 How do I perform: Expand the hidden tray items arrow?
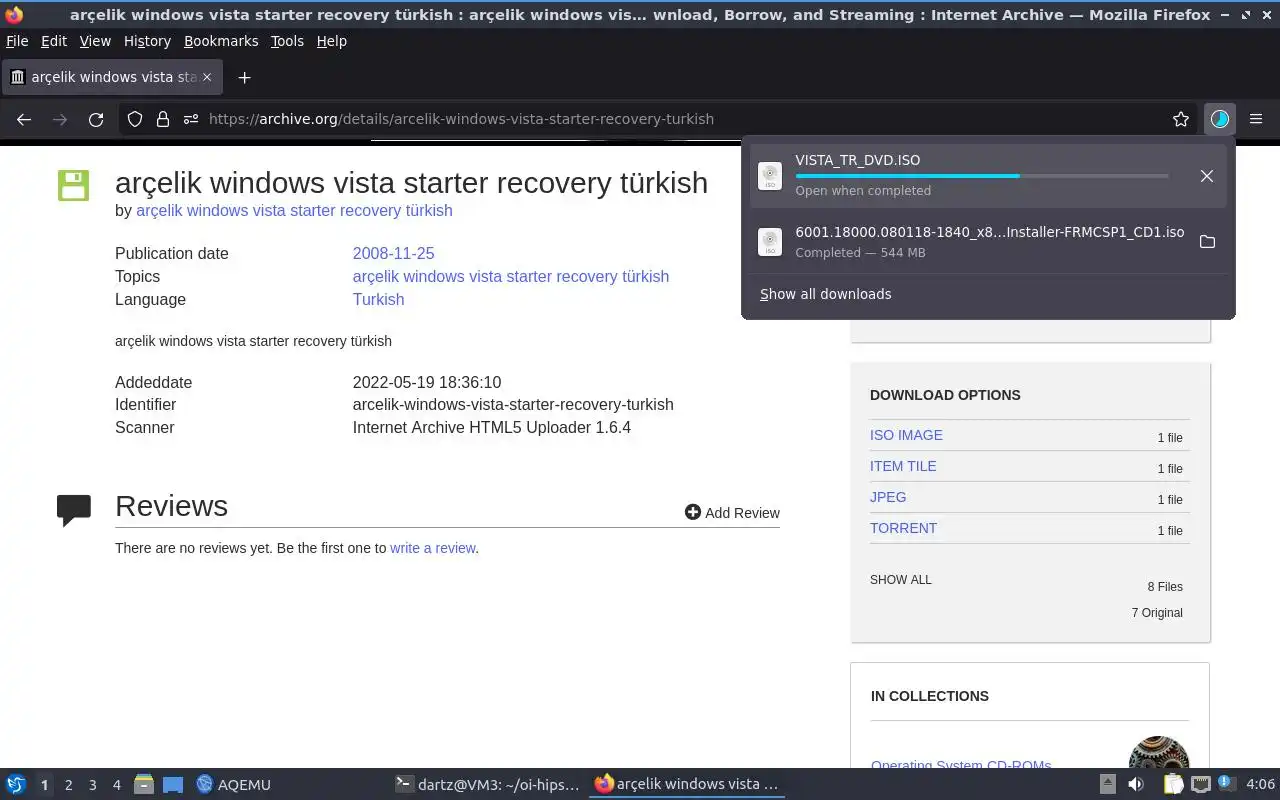tap(1108, 784)
